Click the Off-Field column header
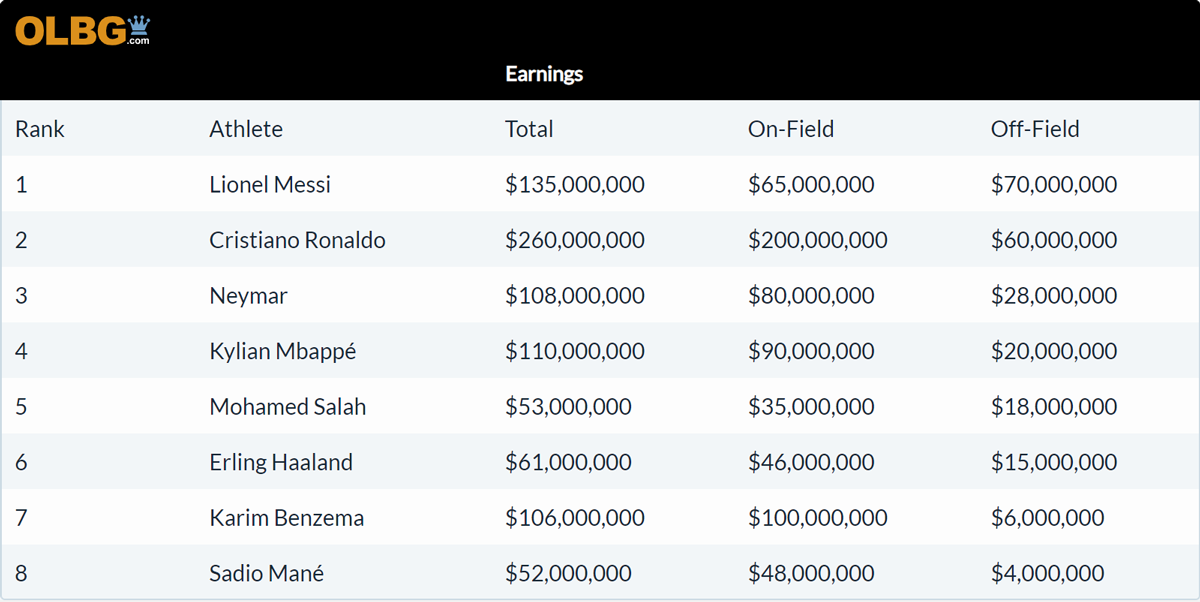Viewport: 1200px width, 602px height. pyautogui.click(x=1035, y=129)
